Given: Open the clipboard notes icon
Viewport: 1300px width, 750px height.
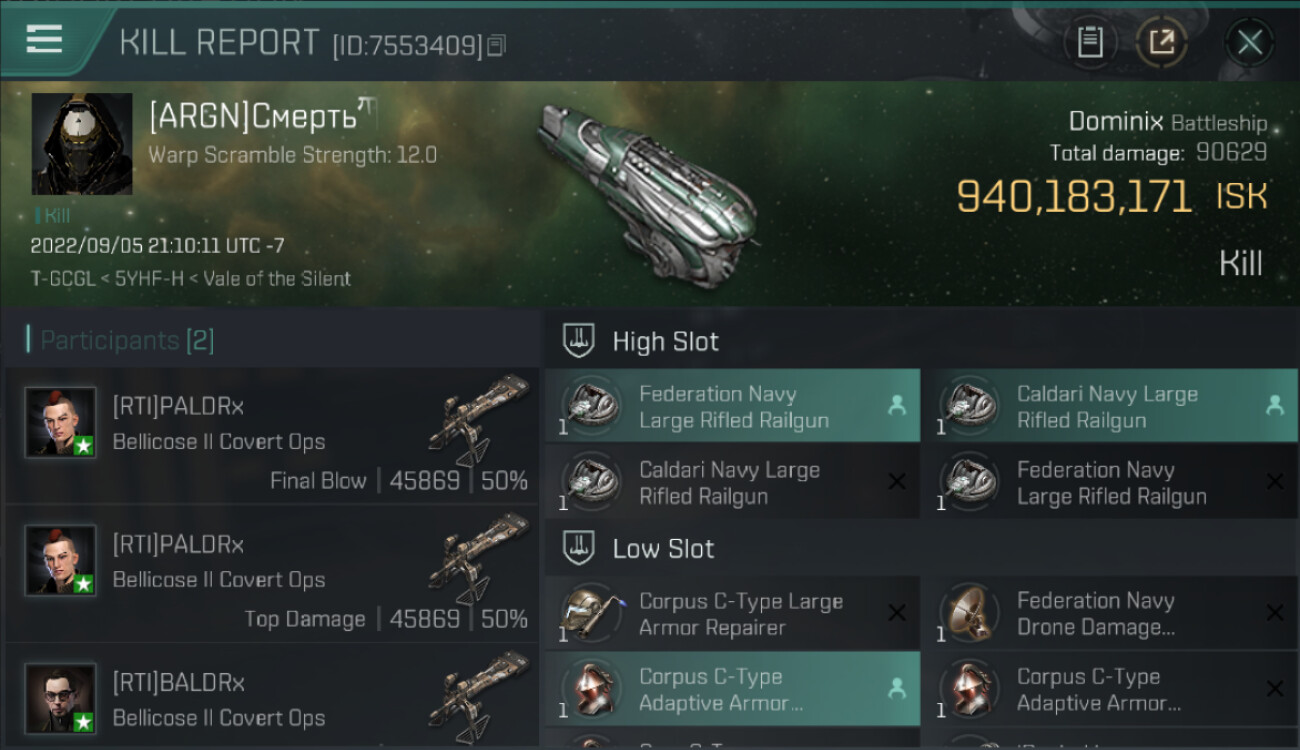Looking at the screenshot, I should (1090, 42).
